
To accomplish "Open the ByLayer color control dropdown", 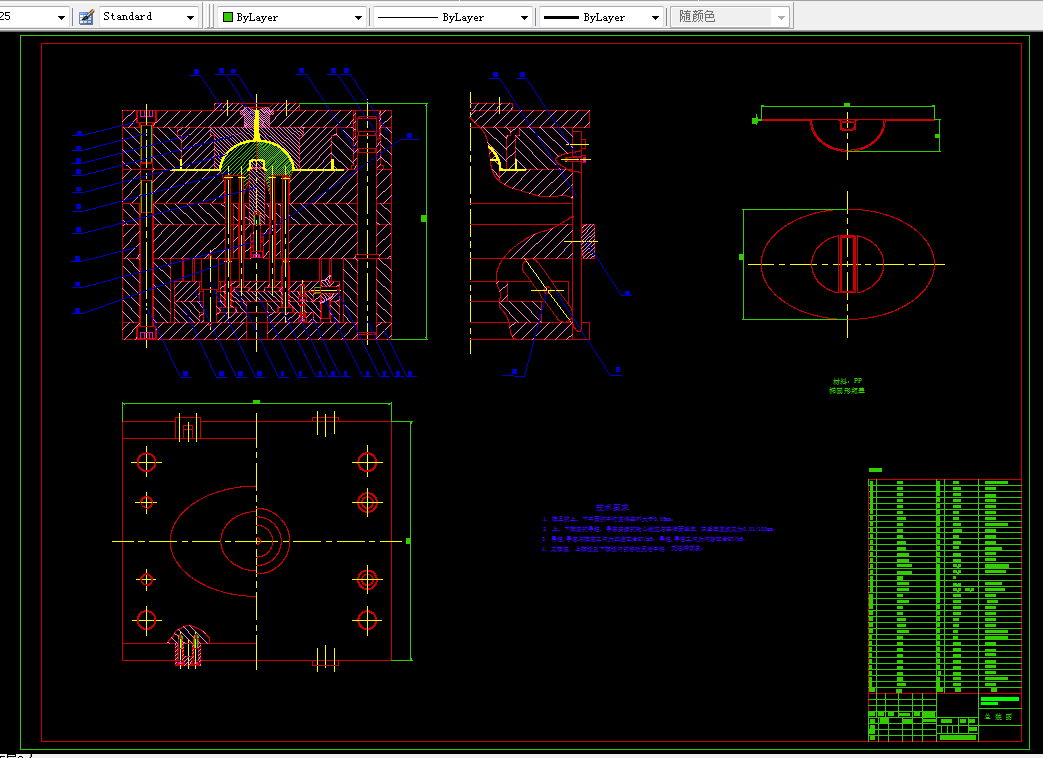I will [x=358, y=17].
